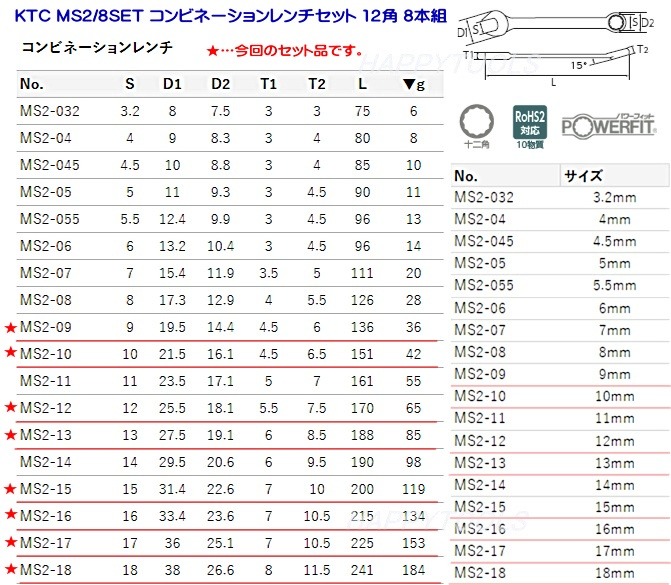Click MS2-12 in the size table

480,441
